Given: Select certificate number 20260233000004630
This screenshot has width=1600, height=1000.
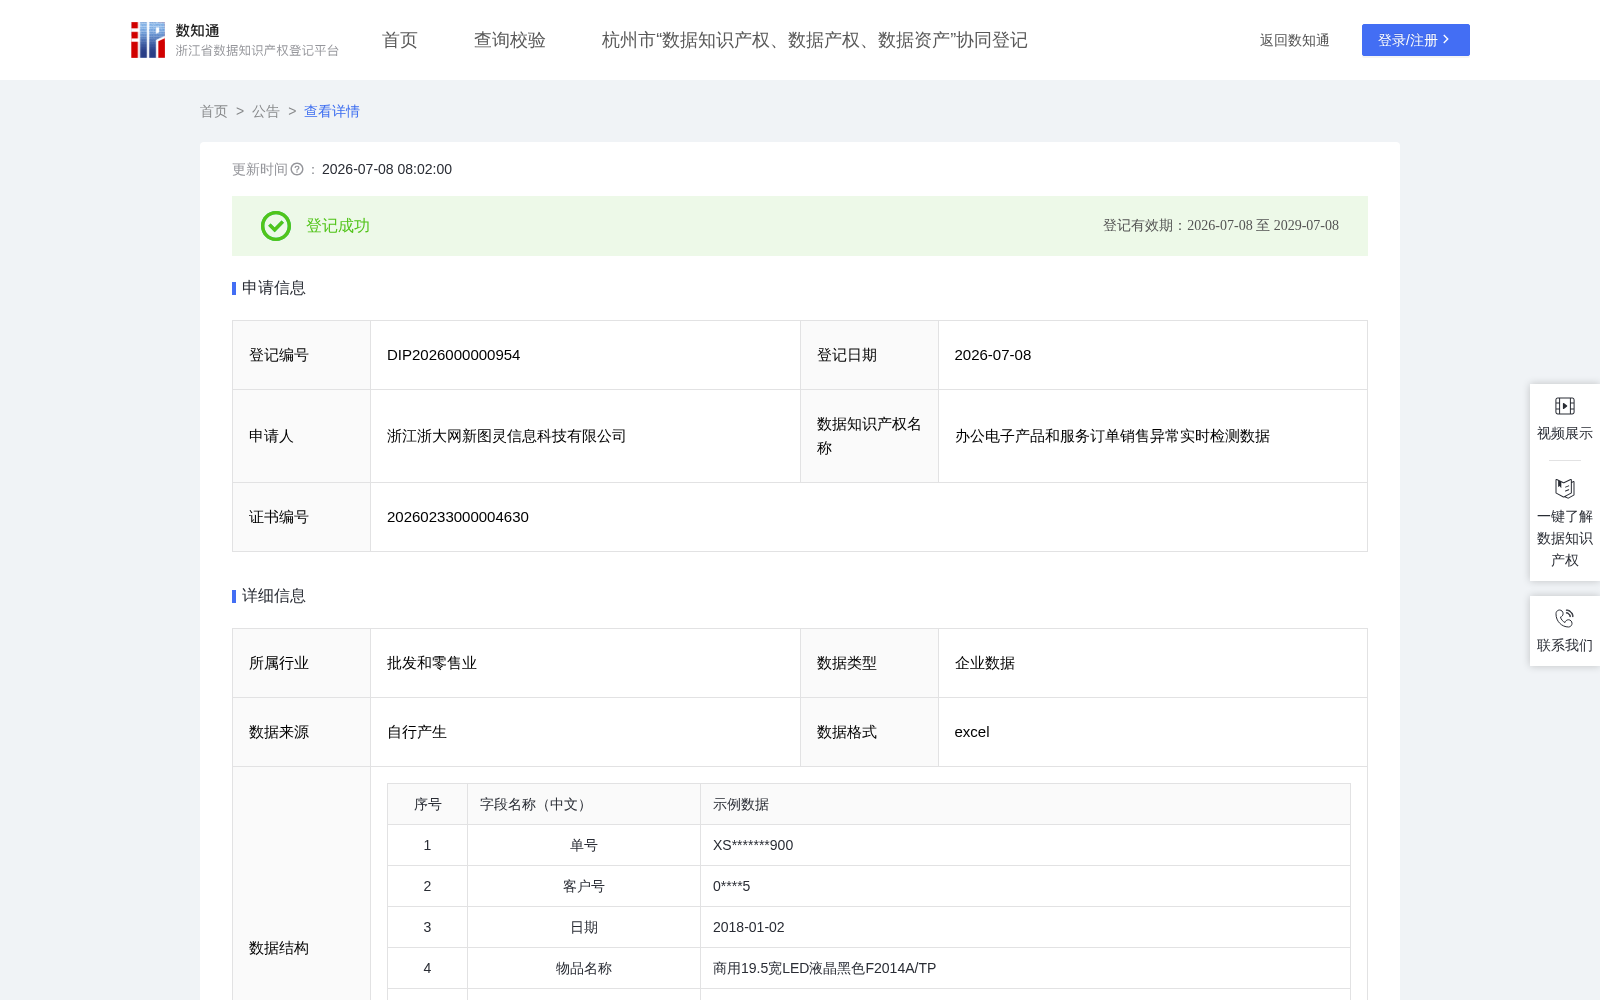Looking at the screenshot, I should click(458, 517).
